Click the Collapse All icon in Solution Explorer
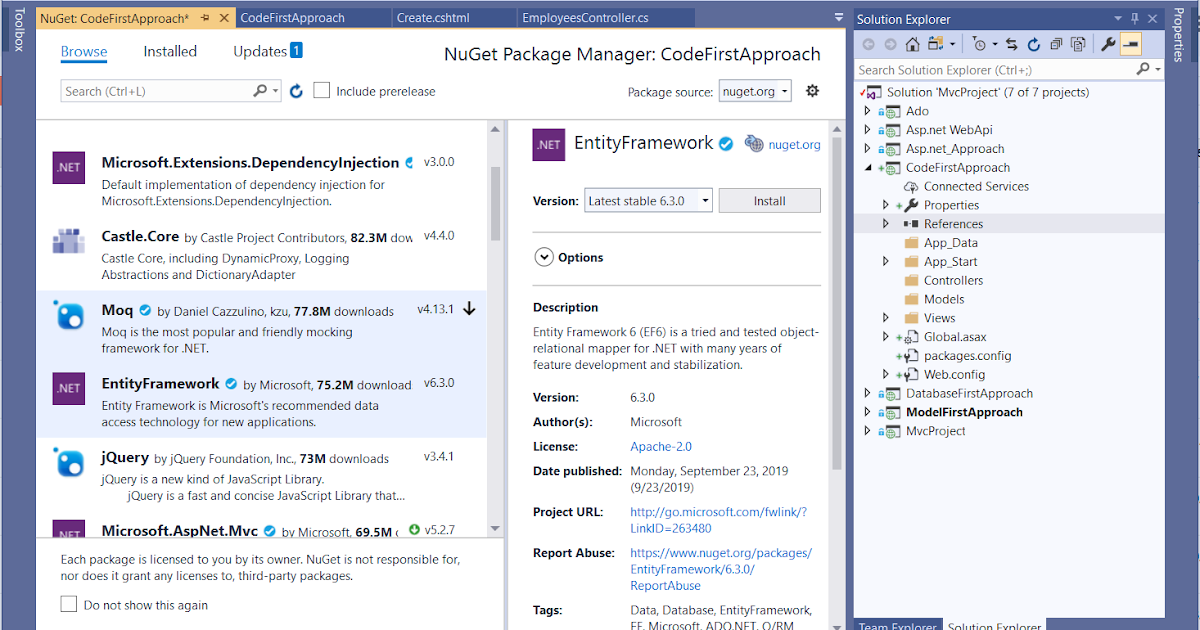This screenshot has width=1200, height=630. [x=1056, y=44]
